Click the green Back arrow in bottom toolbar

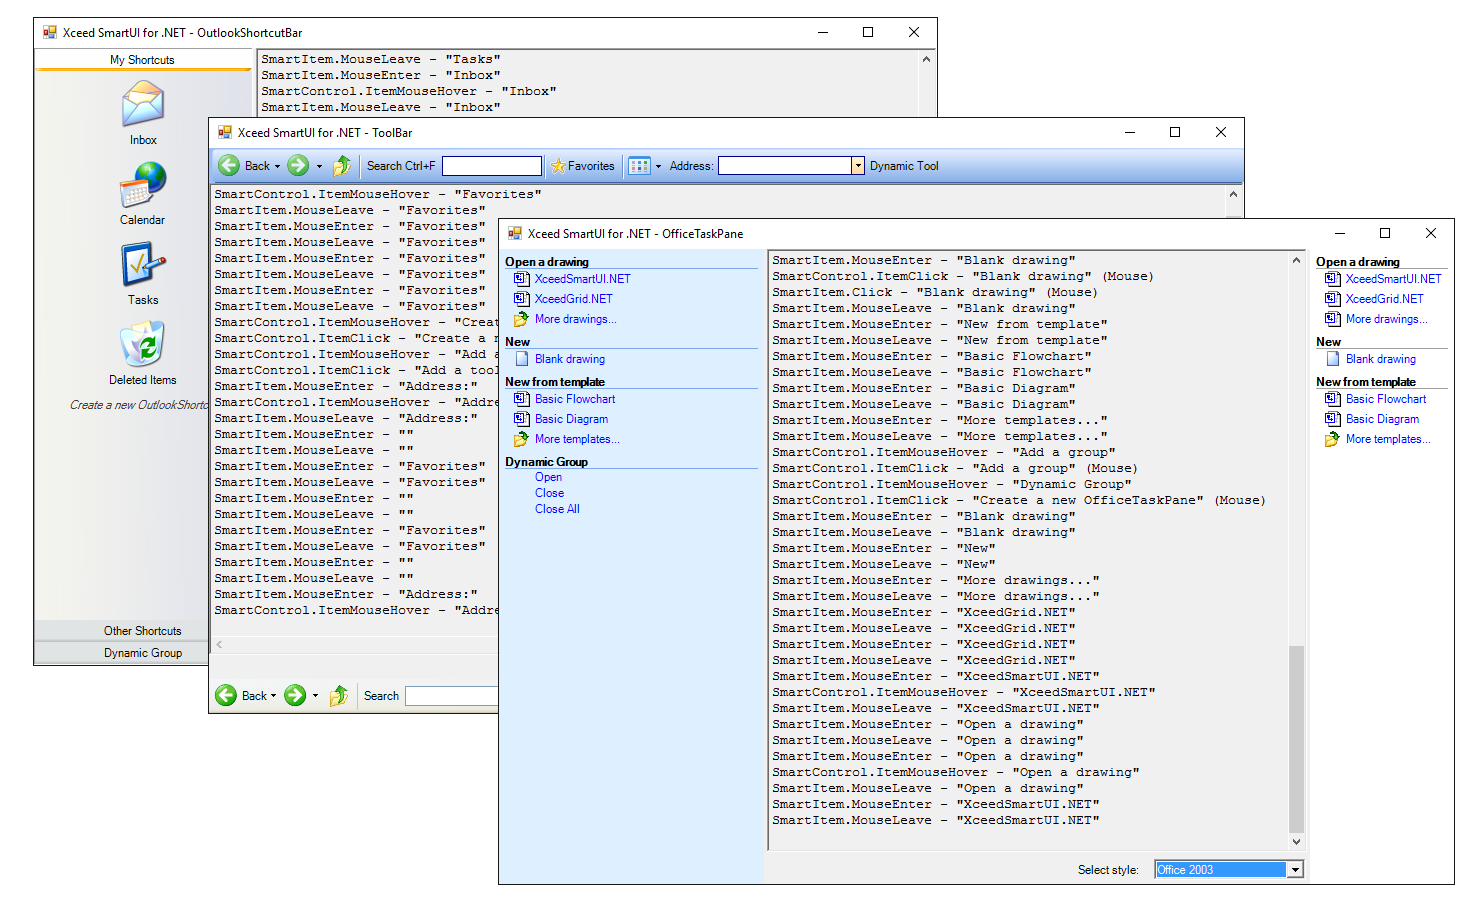227,696
